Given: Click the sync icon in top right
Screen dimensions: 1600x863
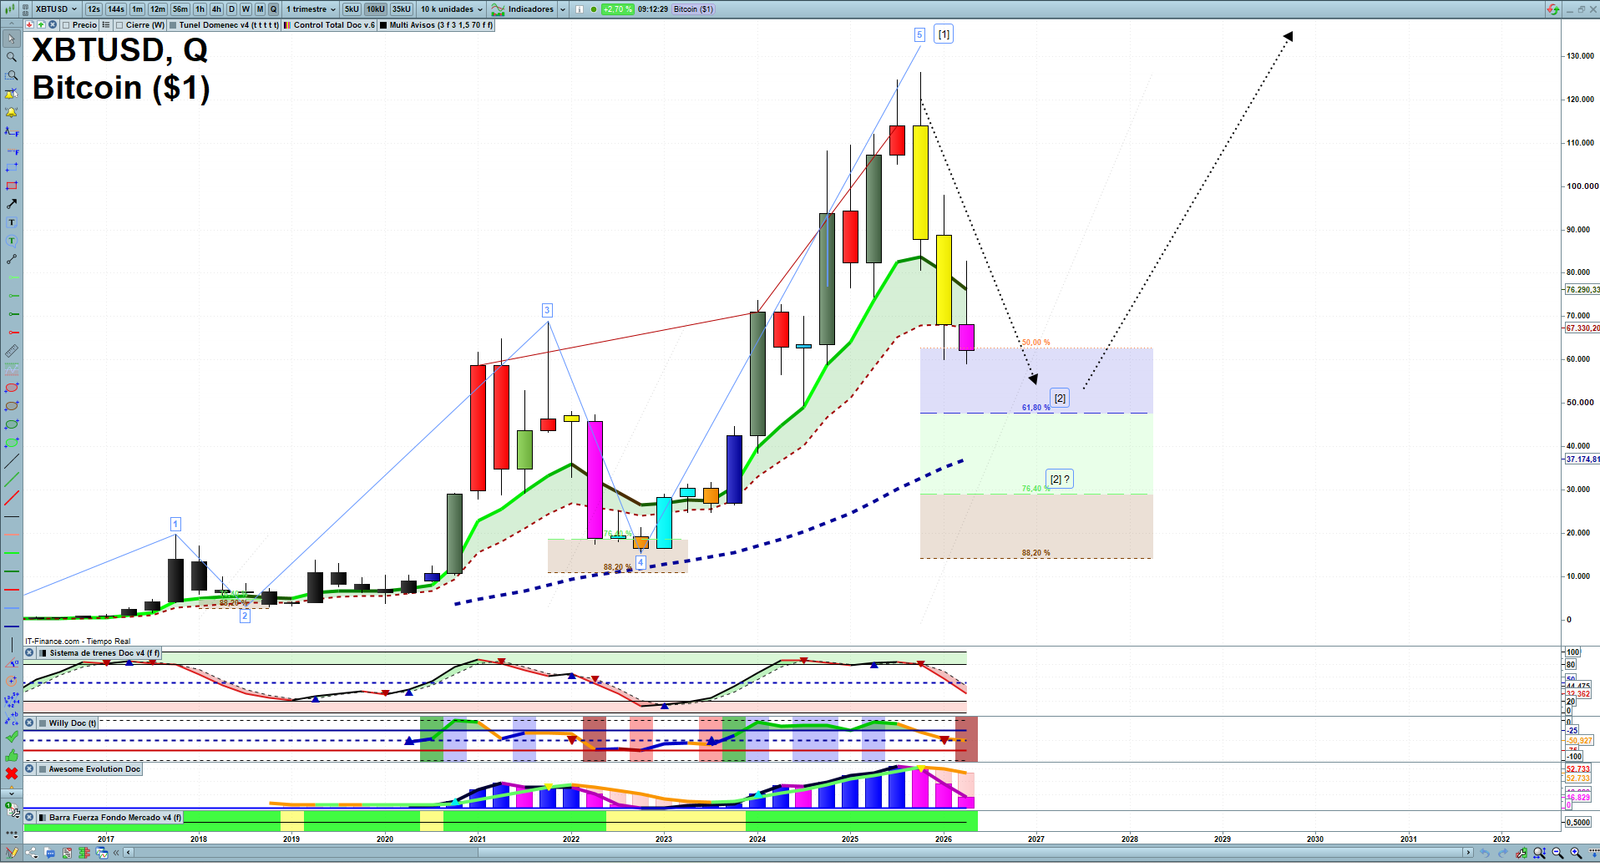Looking at the screenshot, I should point(1552,9).
